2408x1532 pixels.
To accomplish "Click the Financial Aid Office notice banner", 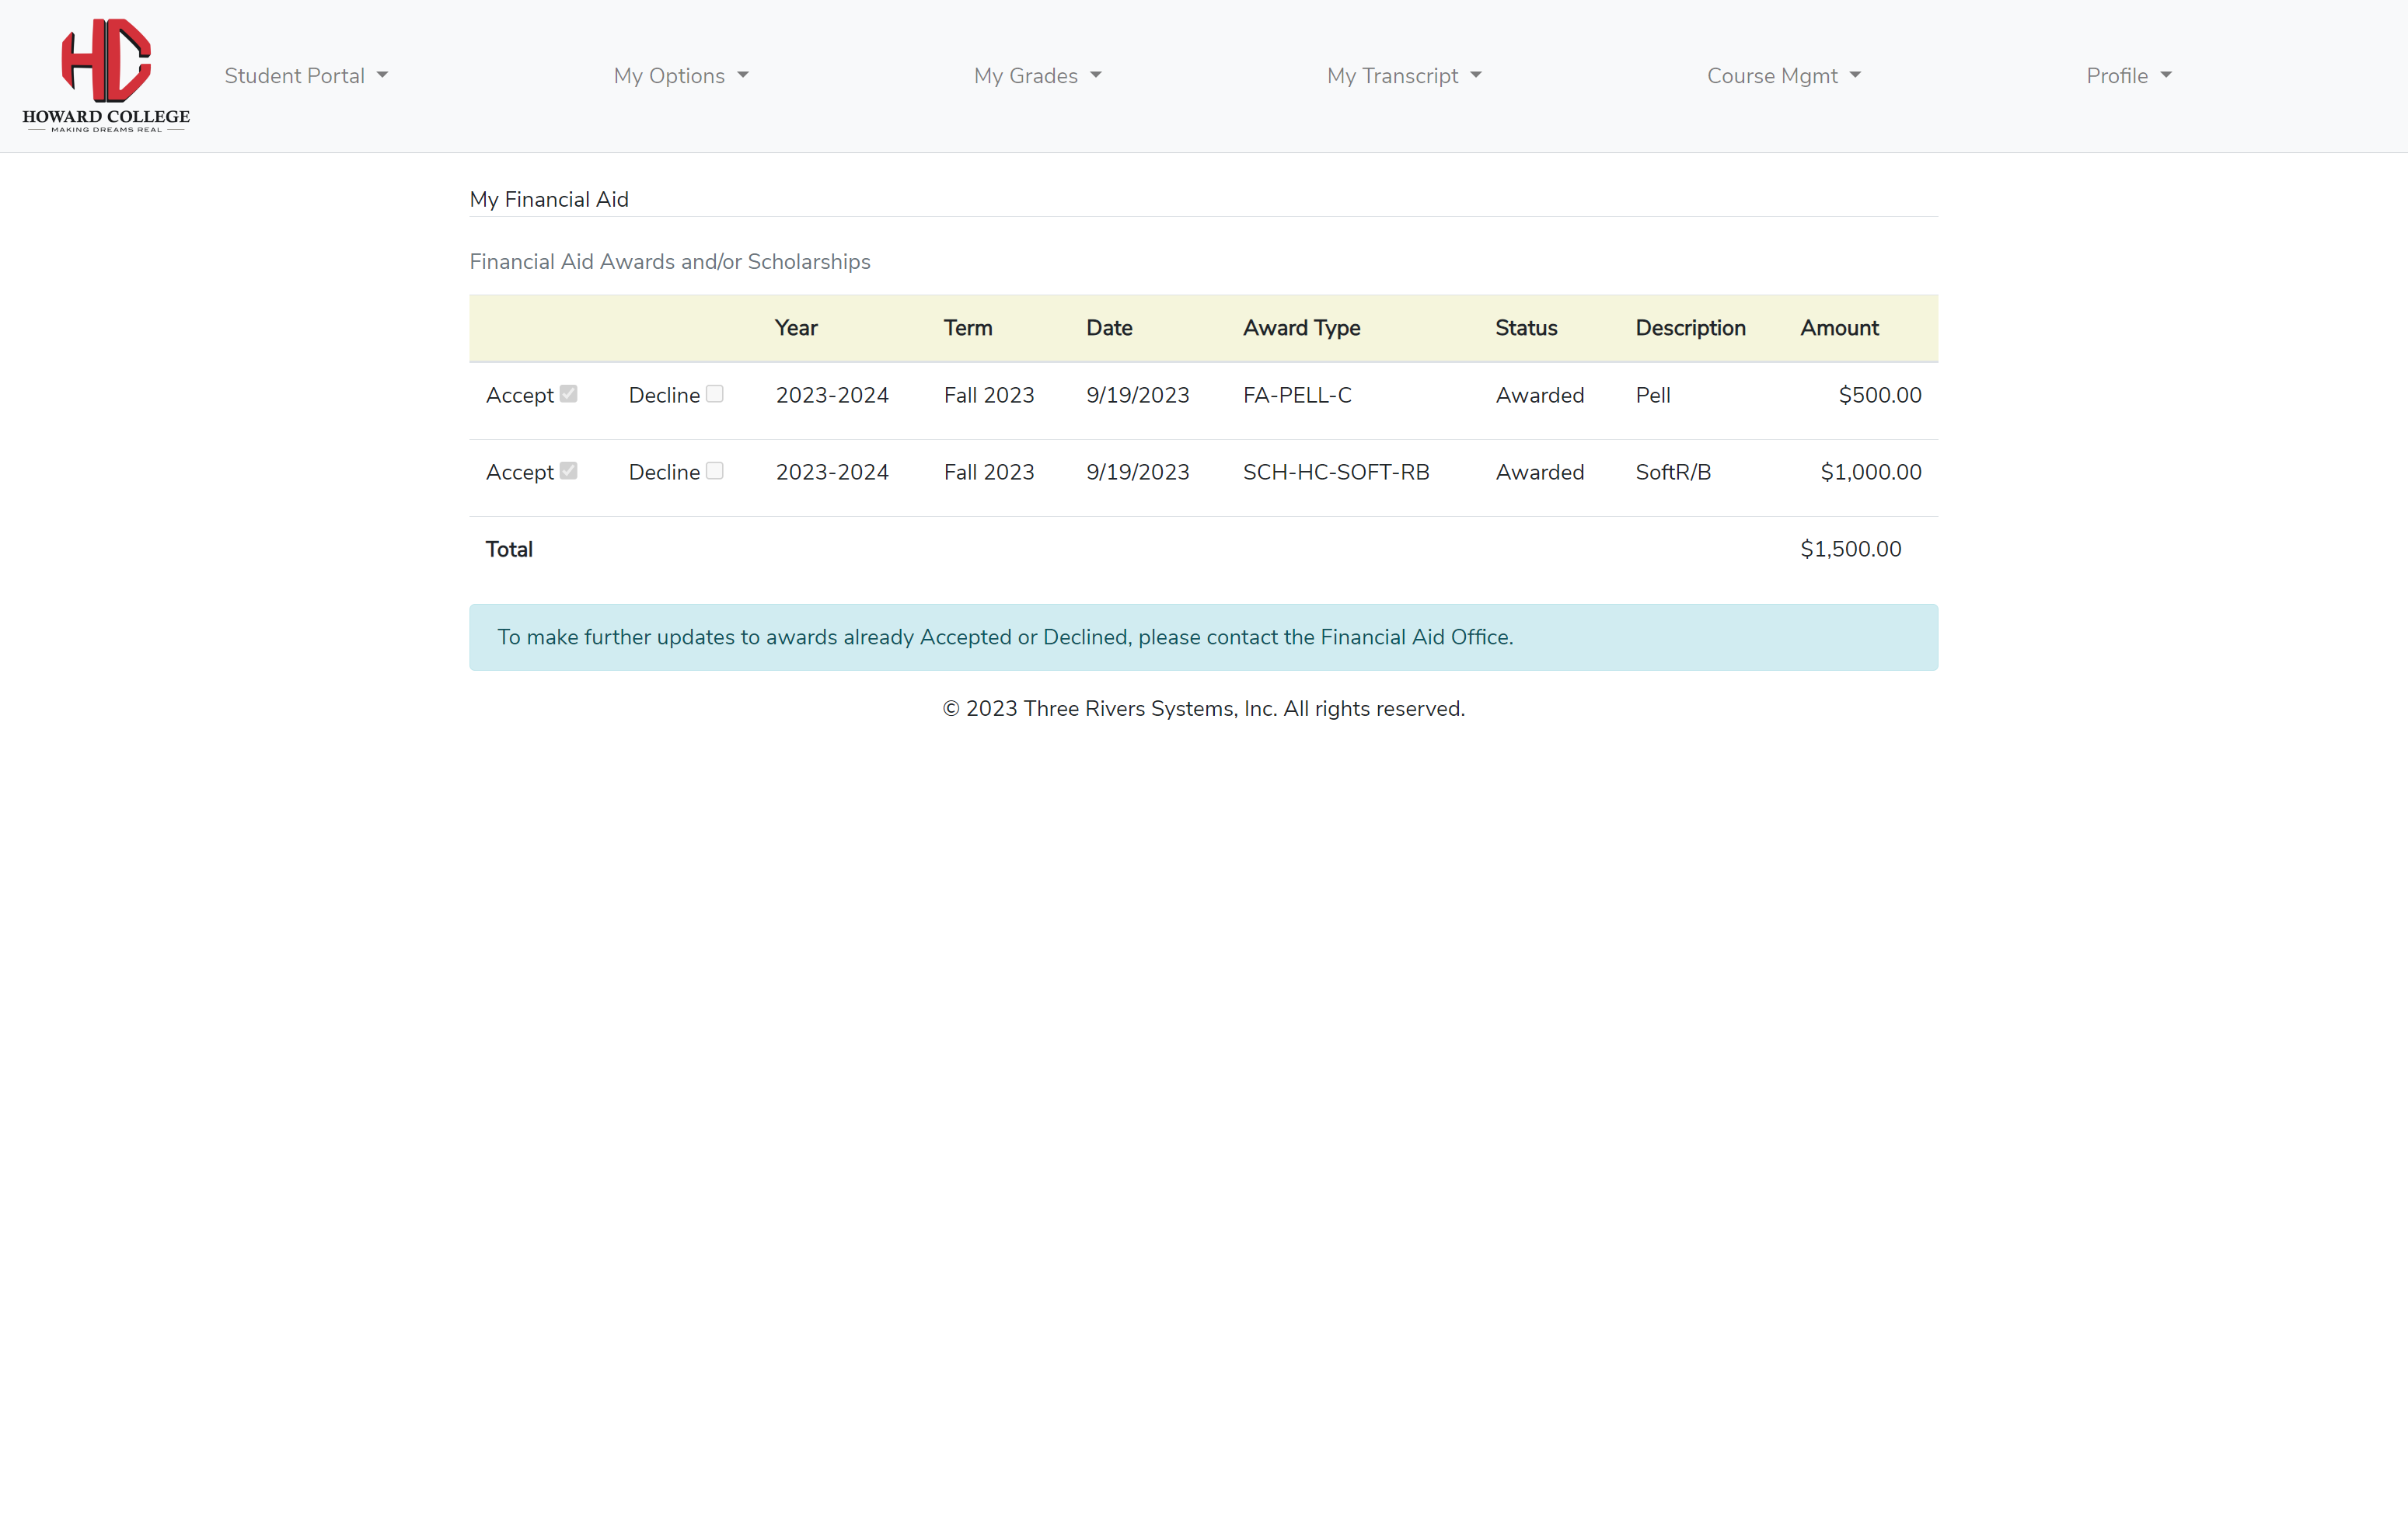I will pos(1203,637).
